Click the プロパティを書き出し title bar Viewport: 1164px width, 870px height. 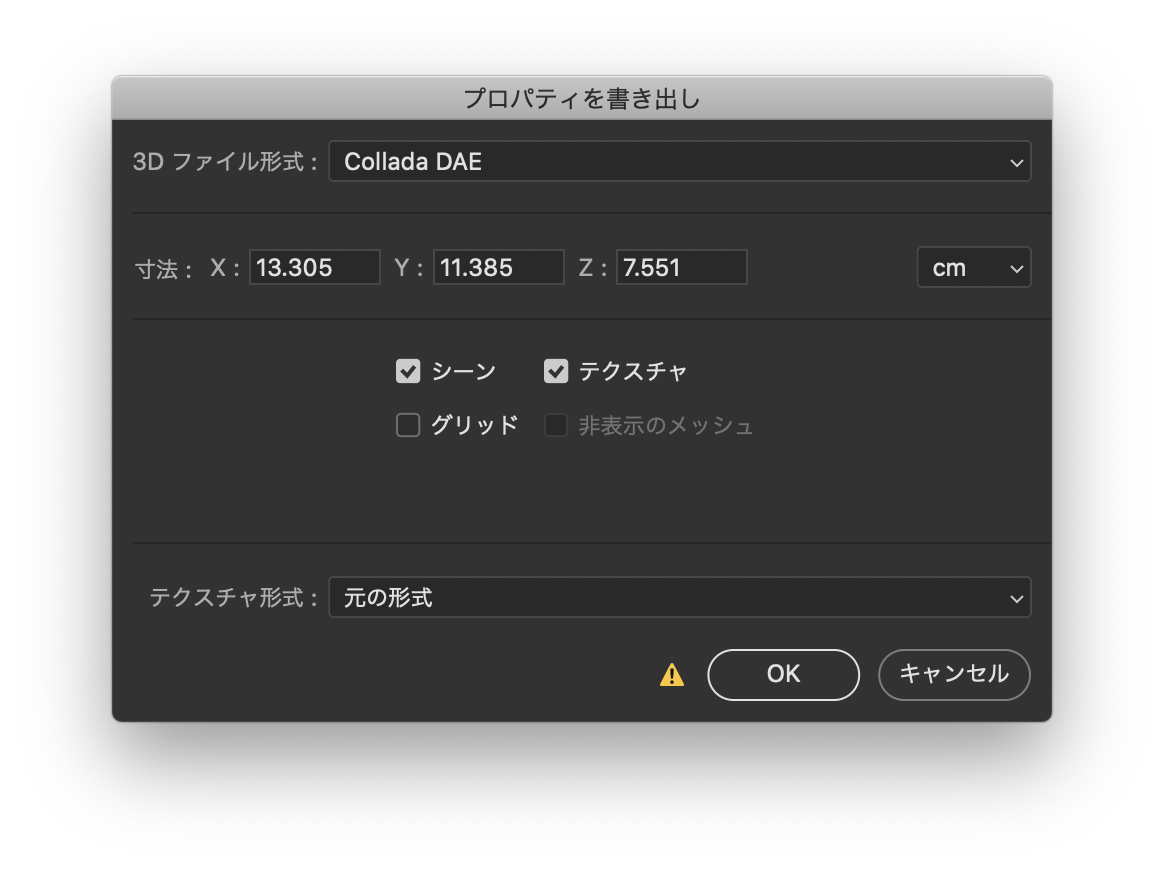coord(581,98)
